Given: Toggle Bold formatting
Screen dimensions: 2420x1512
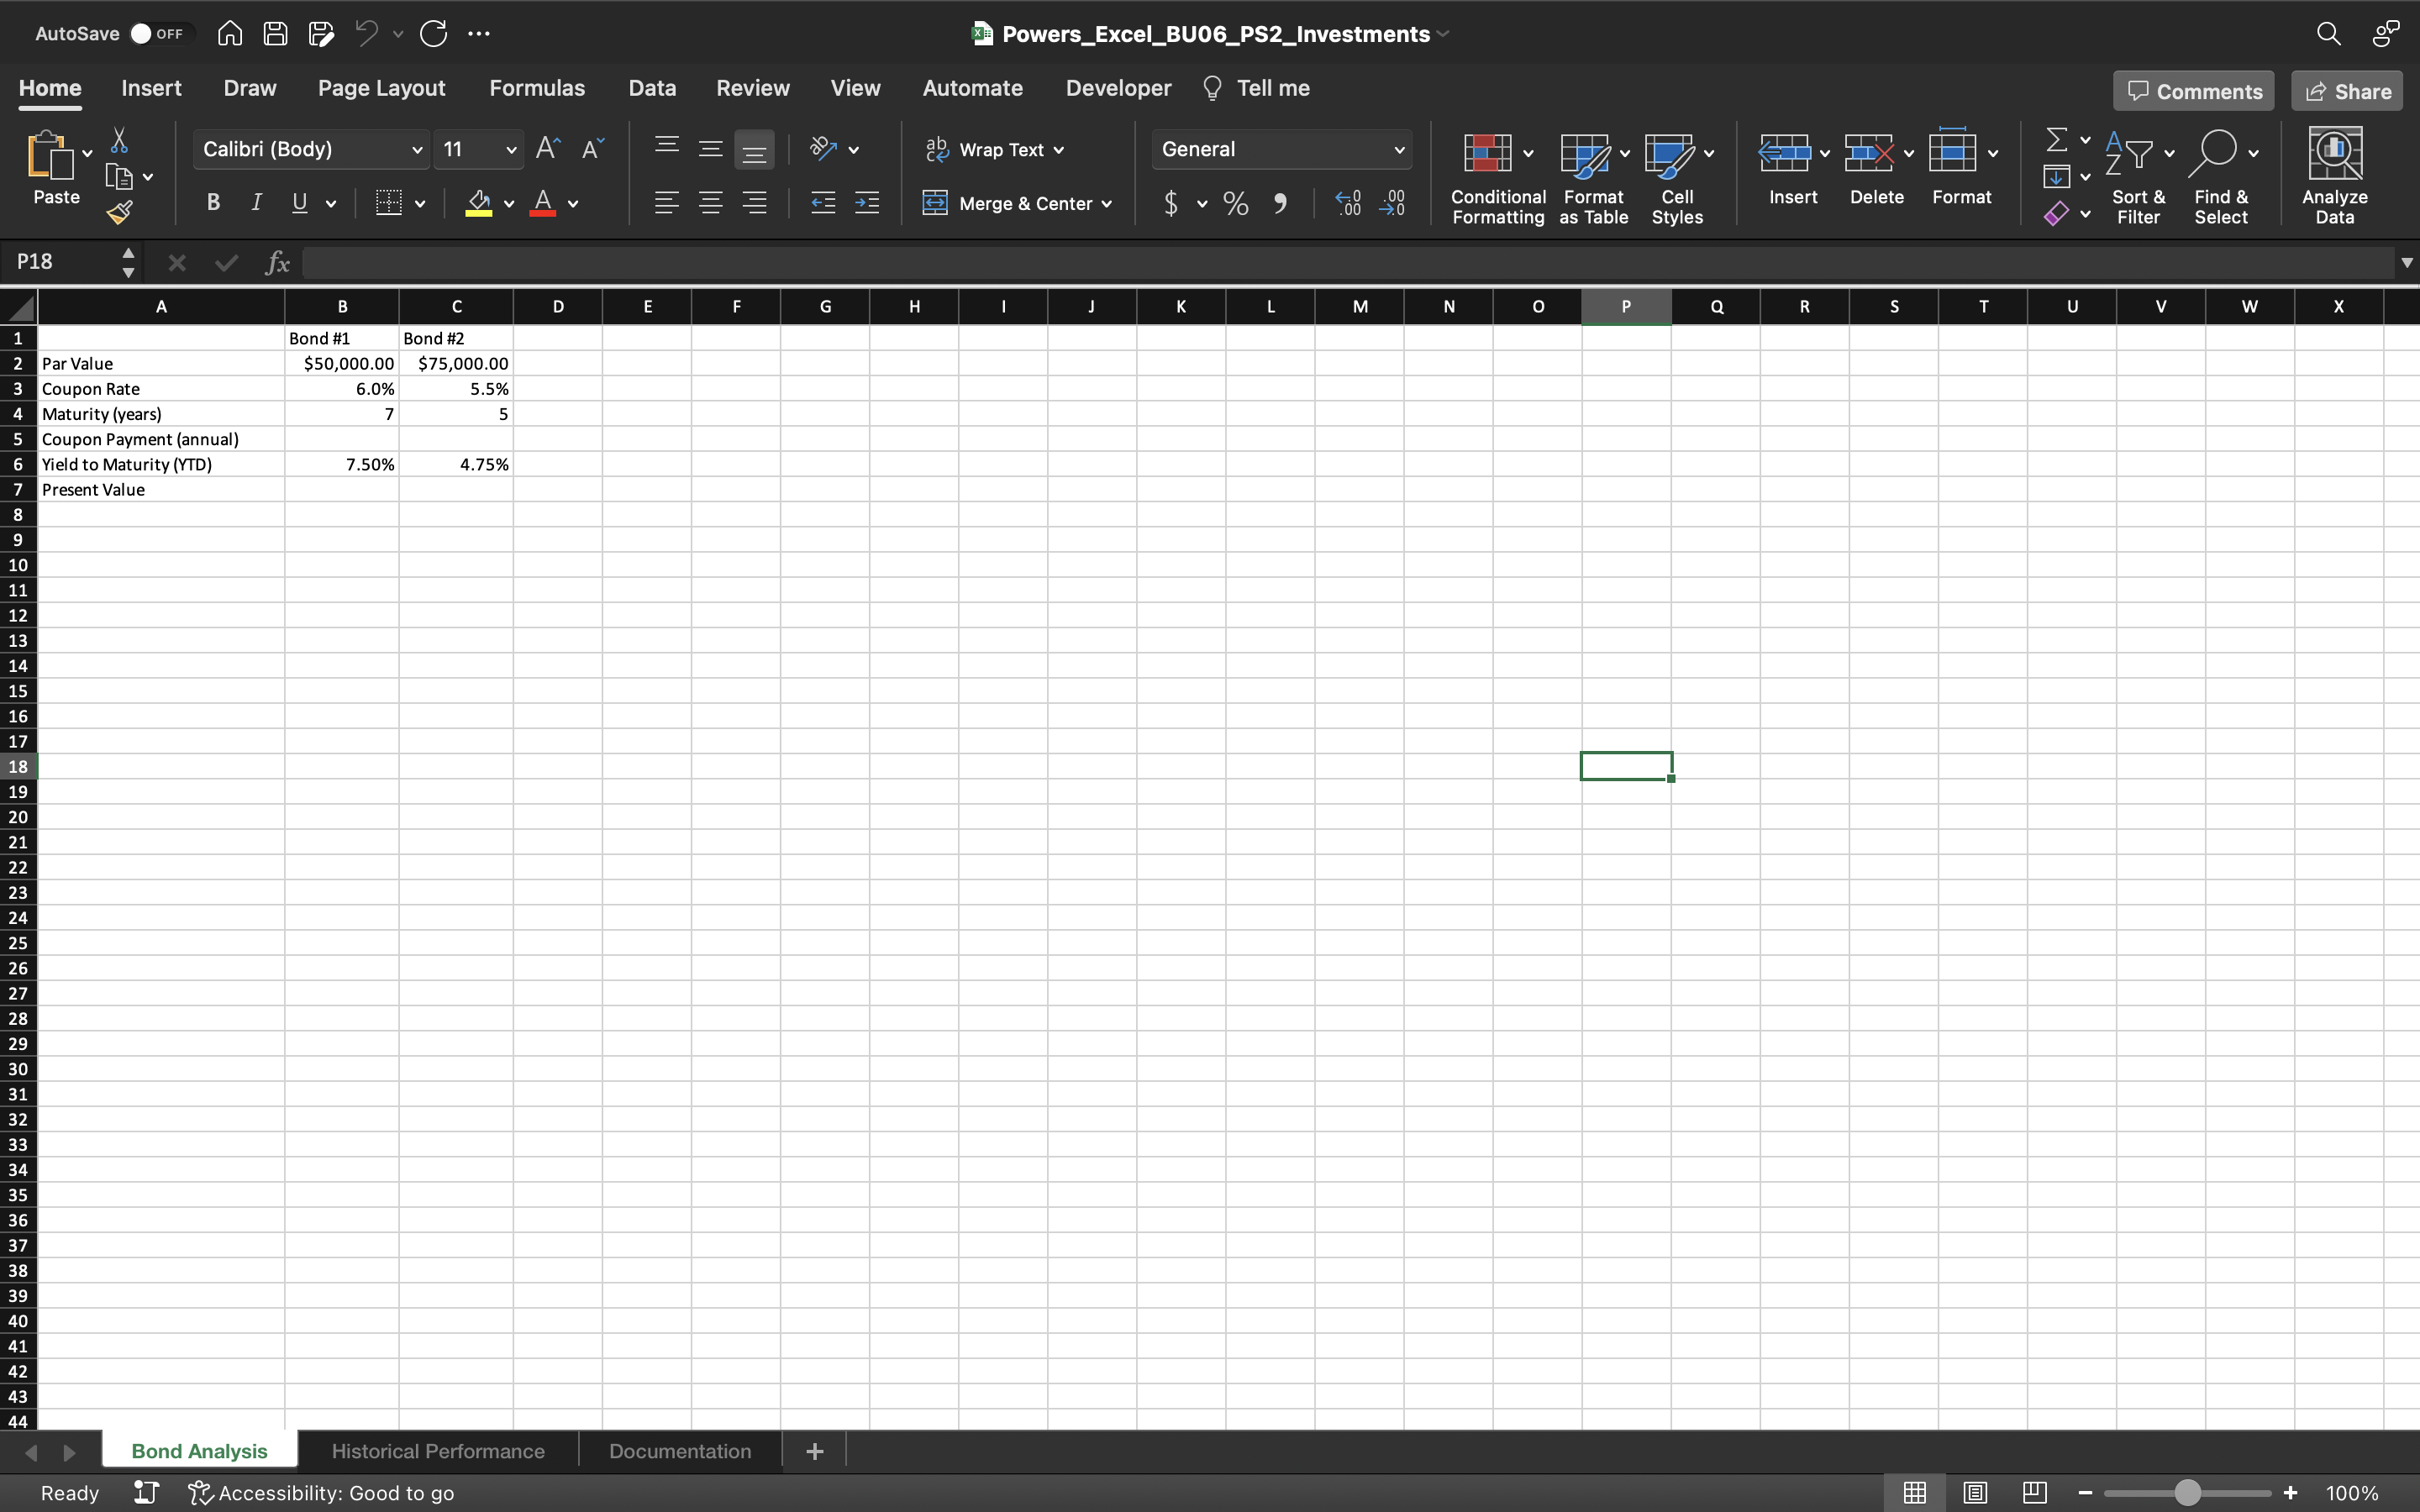Looking at the screenshot, I should 213,203.
